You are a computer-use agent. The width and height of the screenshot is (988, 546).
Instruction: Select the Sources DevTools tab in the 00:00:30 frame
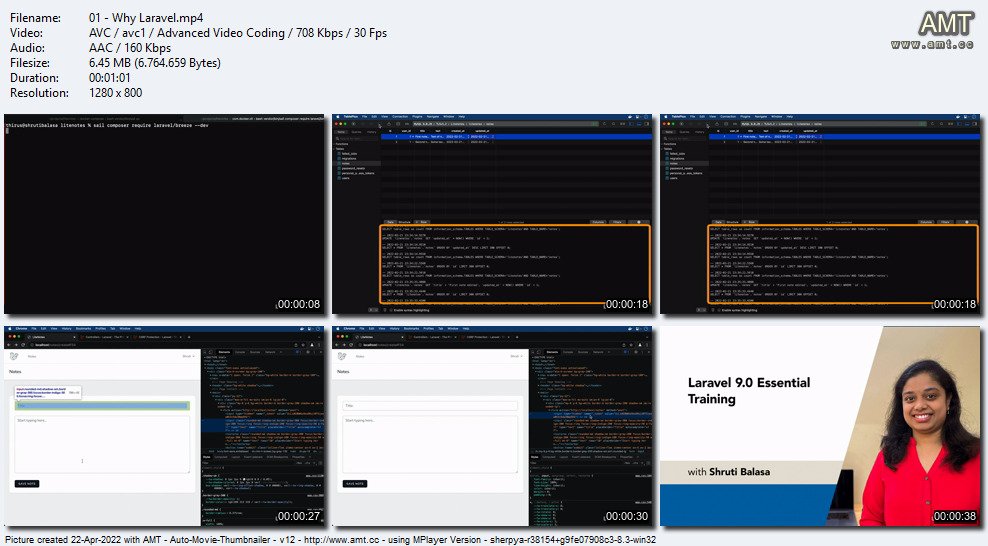point(583,352)
